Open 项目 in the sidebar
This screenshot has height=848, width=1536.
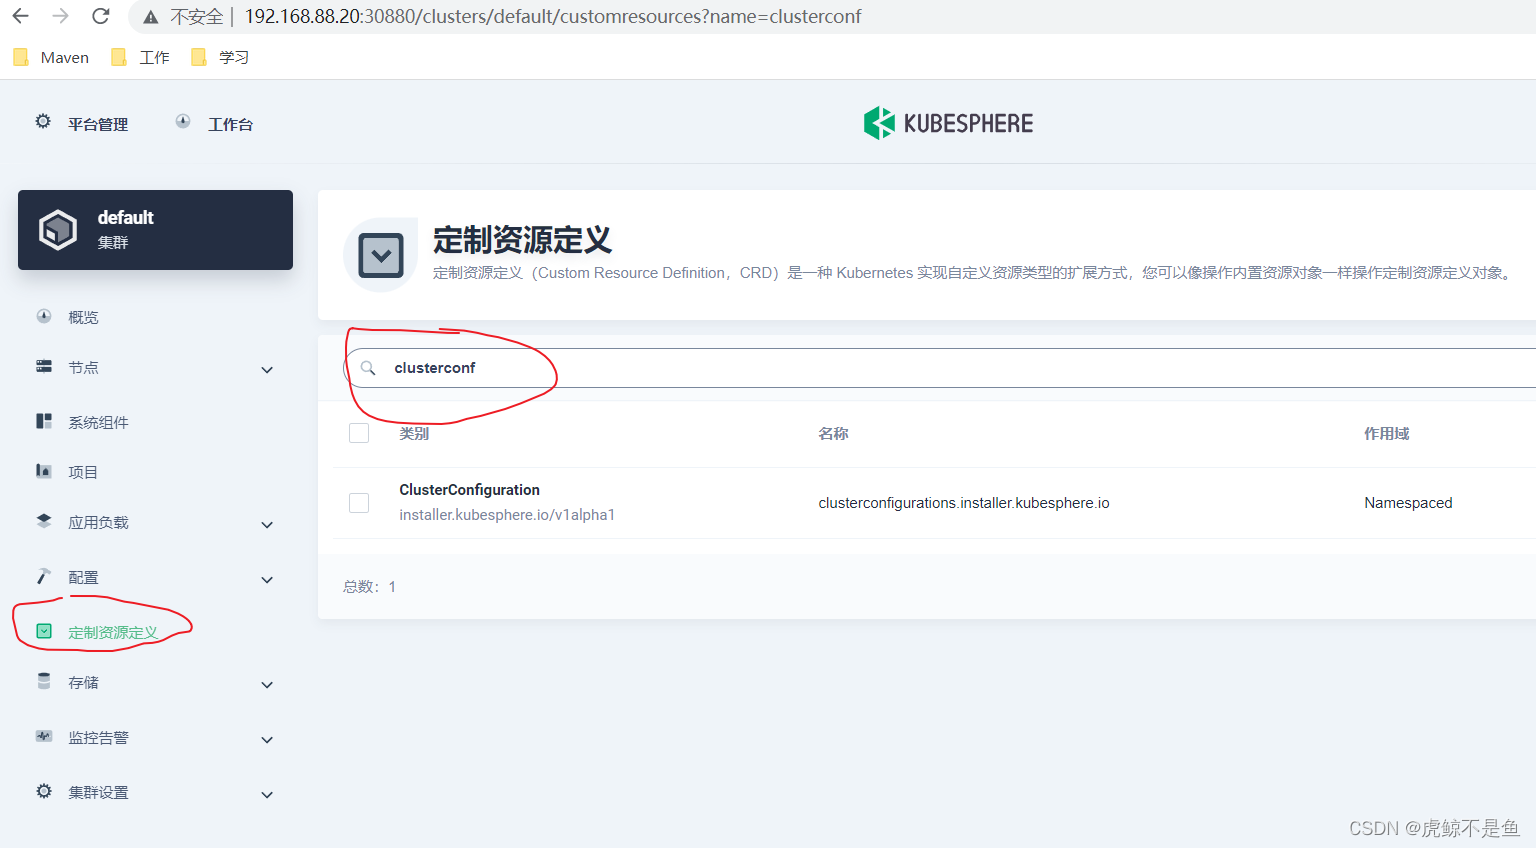[83, 472]
